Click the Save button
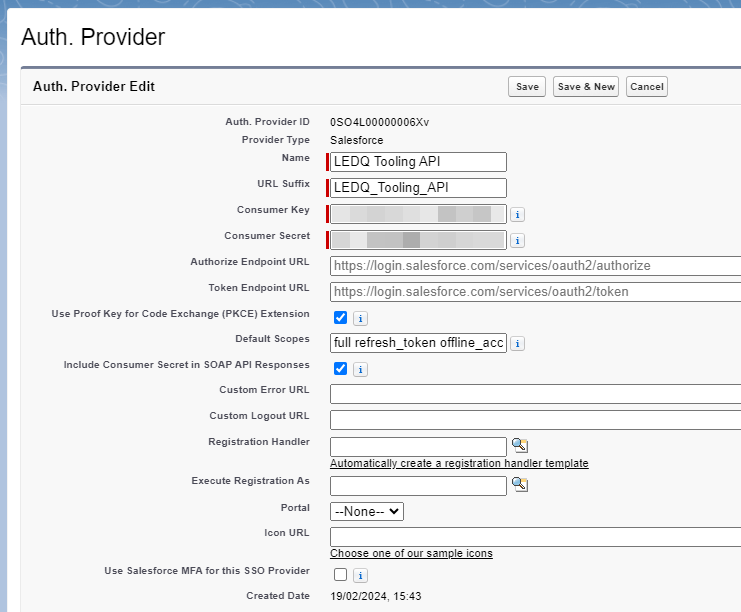This screenshot has height=612, width=741. click(x=527, y=86)
